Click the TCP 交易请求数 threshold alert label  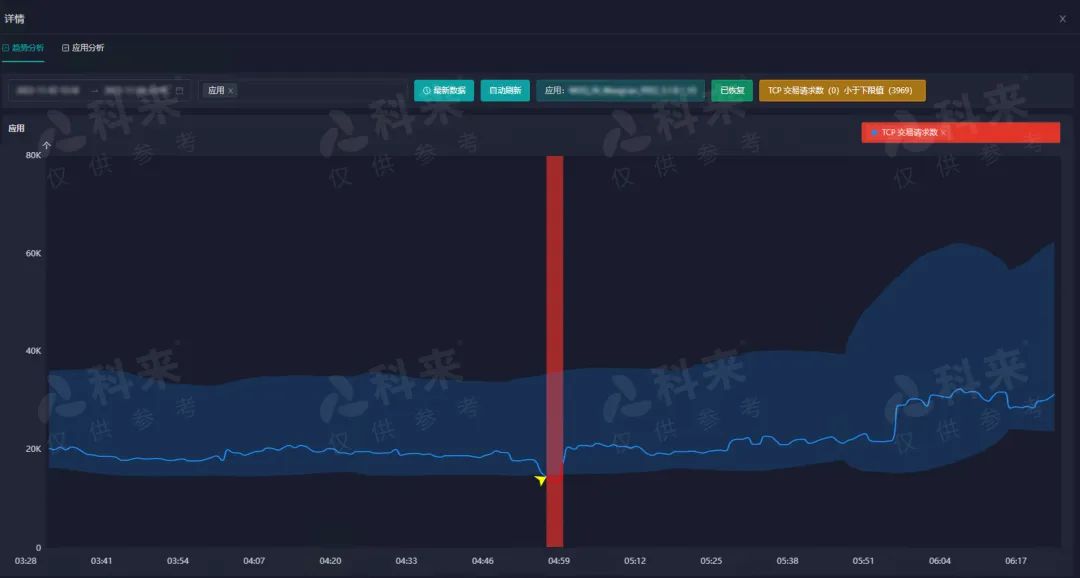842,91
